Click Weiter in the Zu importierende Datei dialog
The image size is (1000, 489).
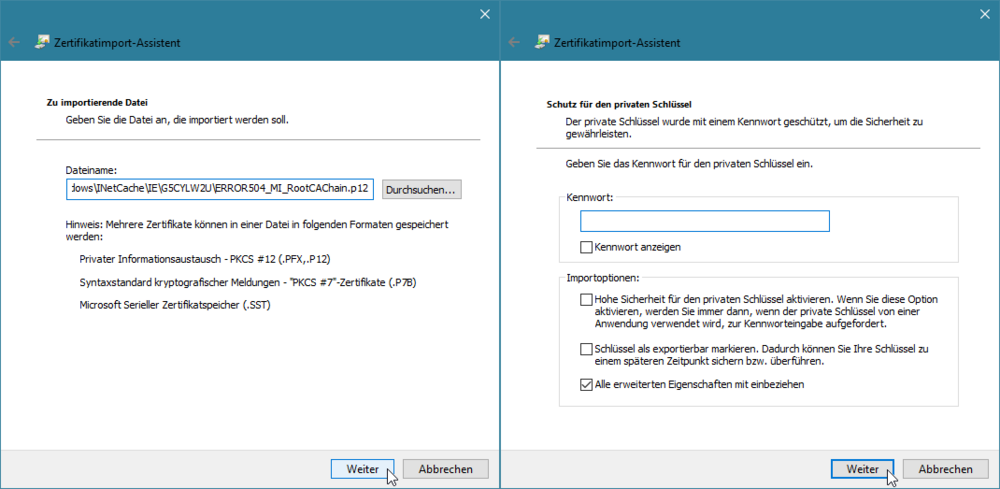coord(363,469)
